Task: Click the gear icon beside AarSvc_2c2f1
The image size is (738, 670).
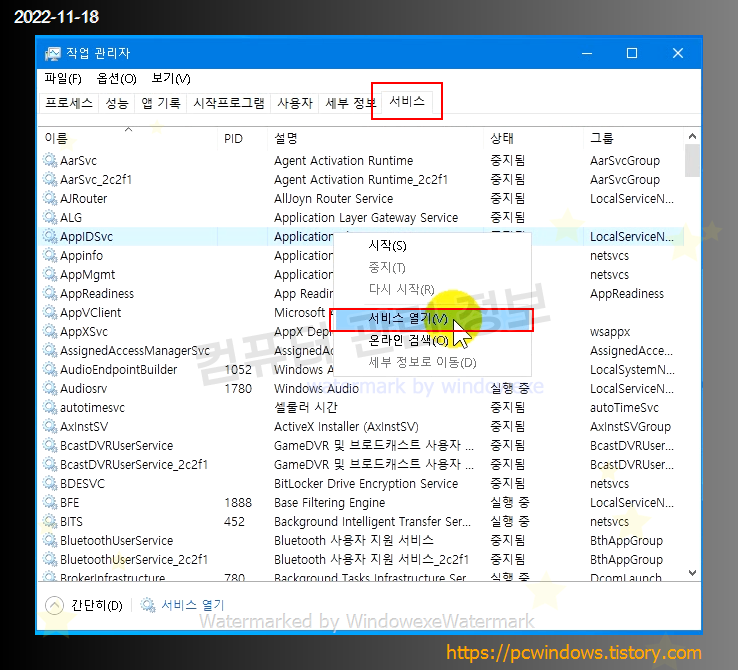Action: tap(50, 179)
